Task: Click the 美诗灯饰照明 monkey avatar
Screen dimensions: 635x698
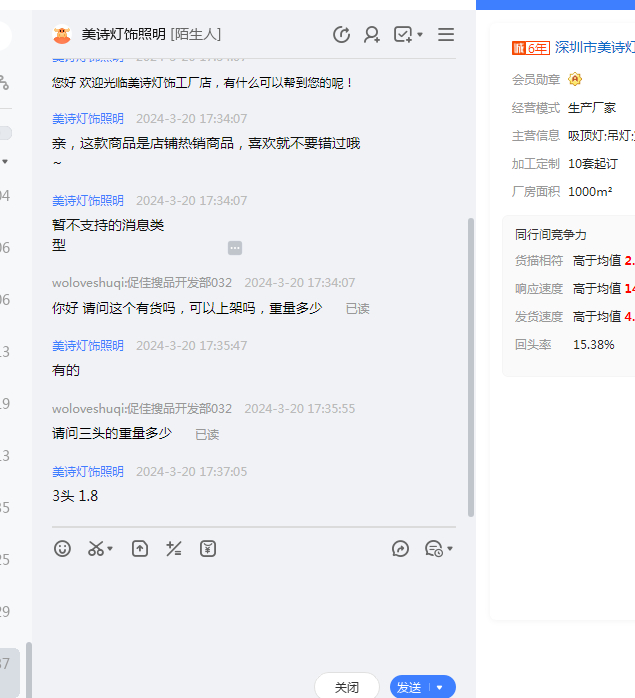Action: 63,35
